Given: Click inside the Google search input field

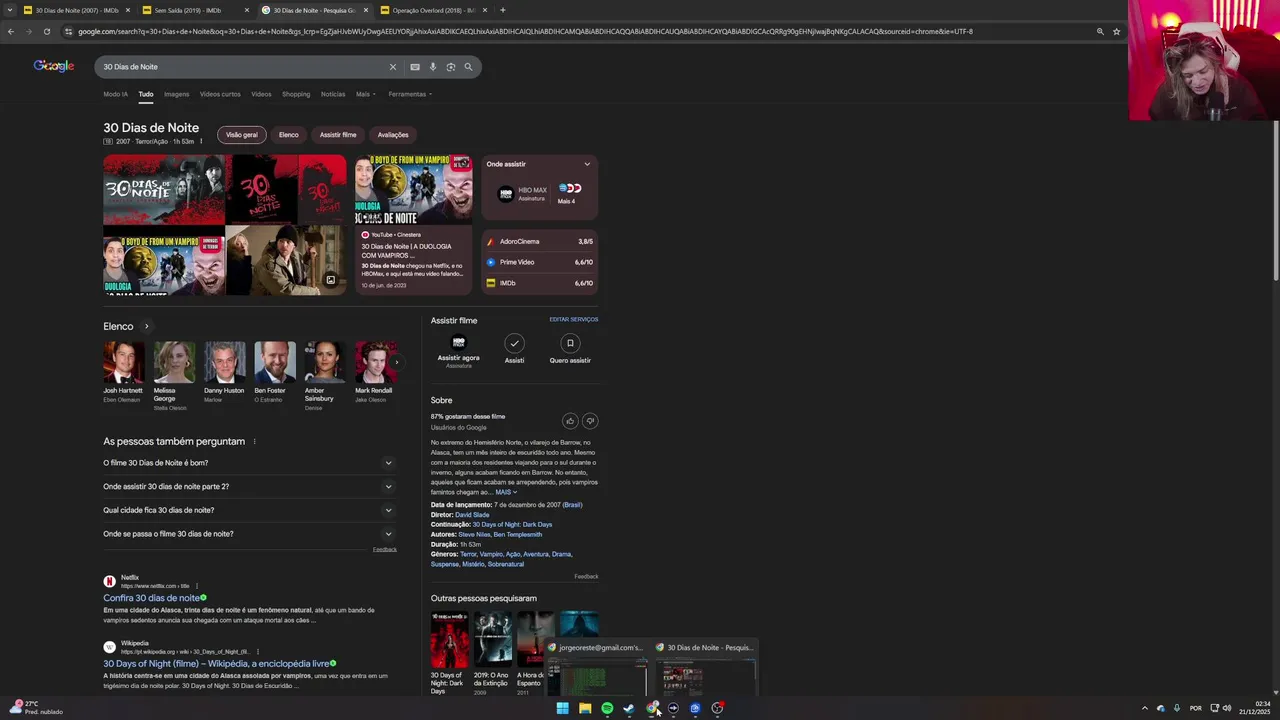Looking at the screenshot, I should click(245, 67).
